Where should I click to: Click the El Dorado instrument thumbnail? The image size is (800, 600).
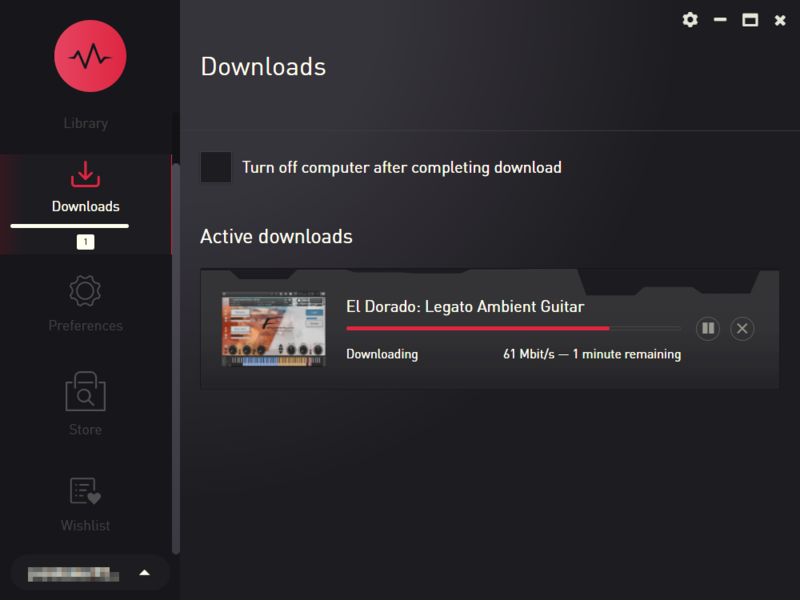273,329
